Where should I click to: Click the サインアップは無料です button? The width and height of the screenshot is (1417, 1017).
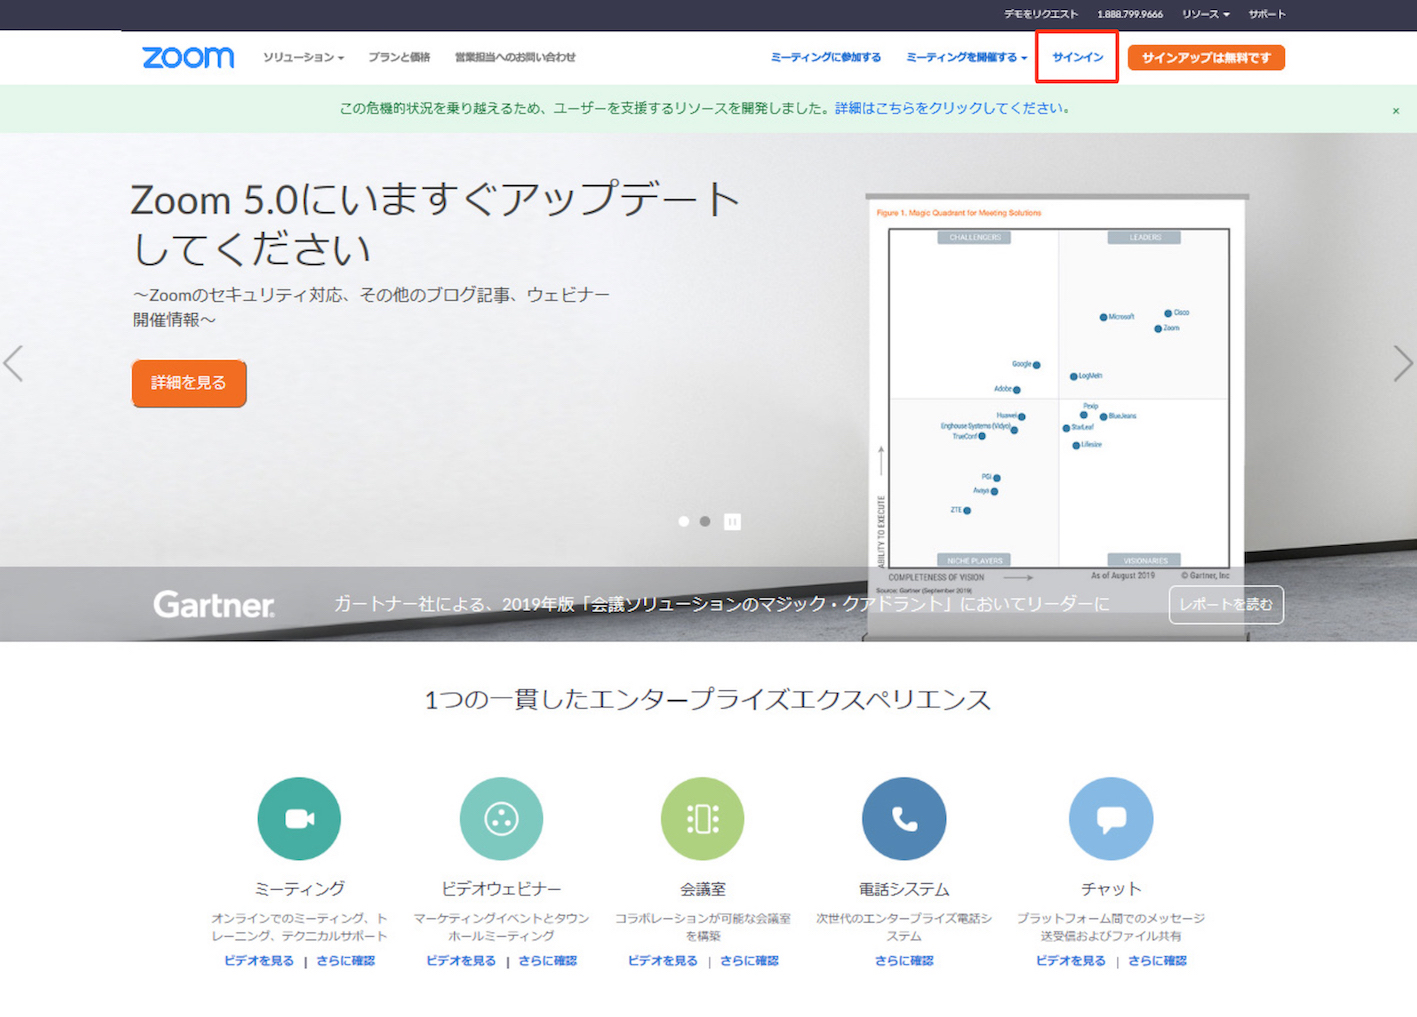coord(1206,58)
